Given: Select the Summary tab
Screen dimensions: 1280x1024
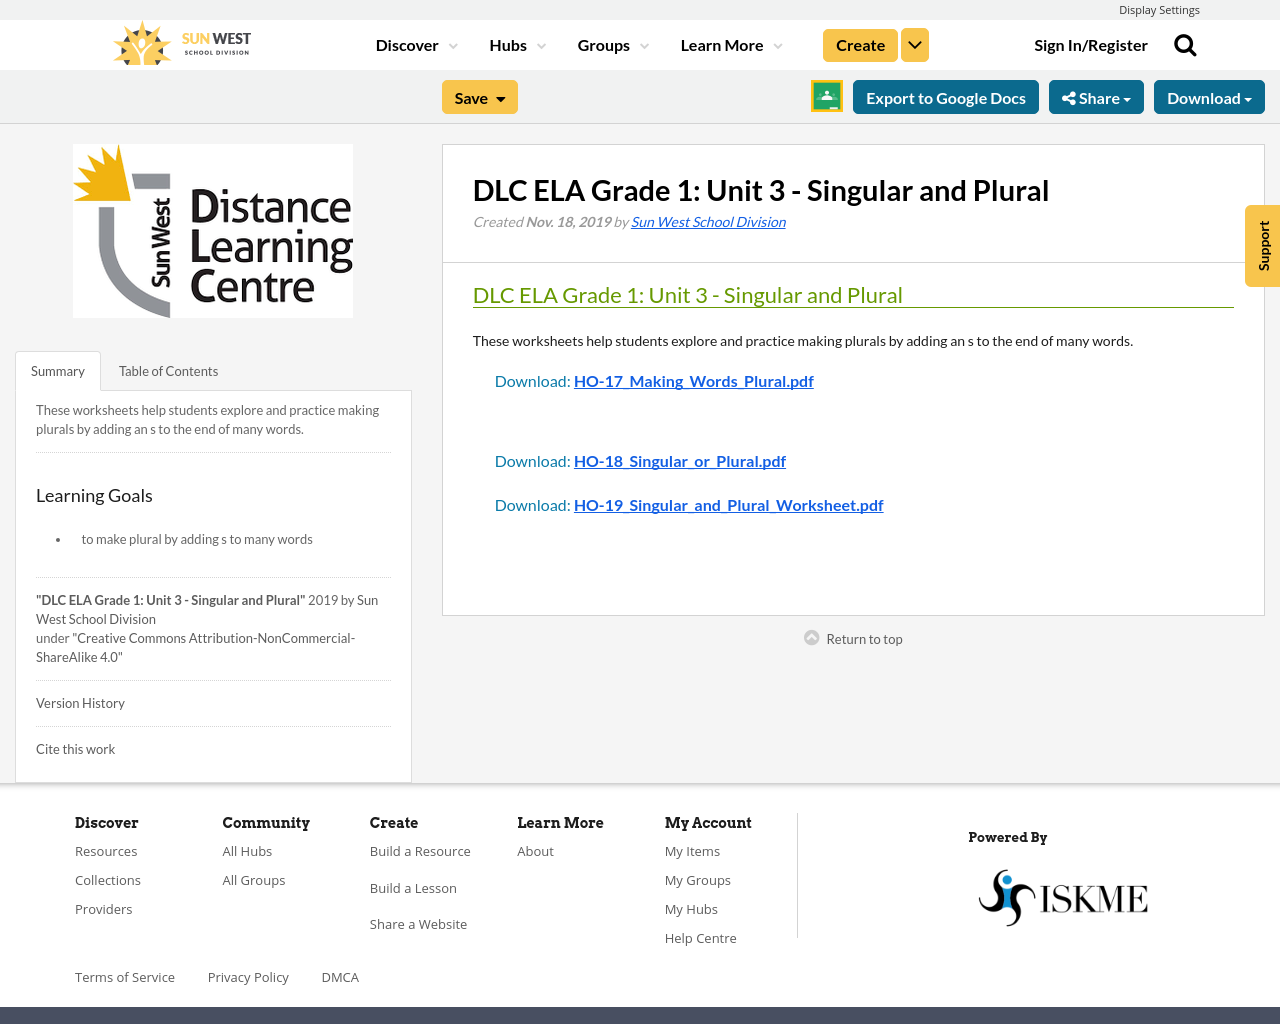Looking at the screenshot, I should point(57,370).
